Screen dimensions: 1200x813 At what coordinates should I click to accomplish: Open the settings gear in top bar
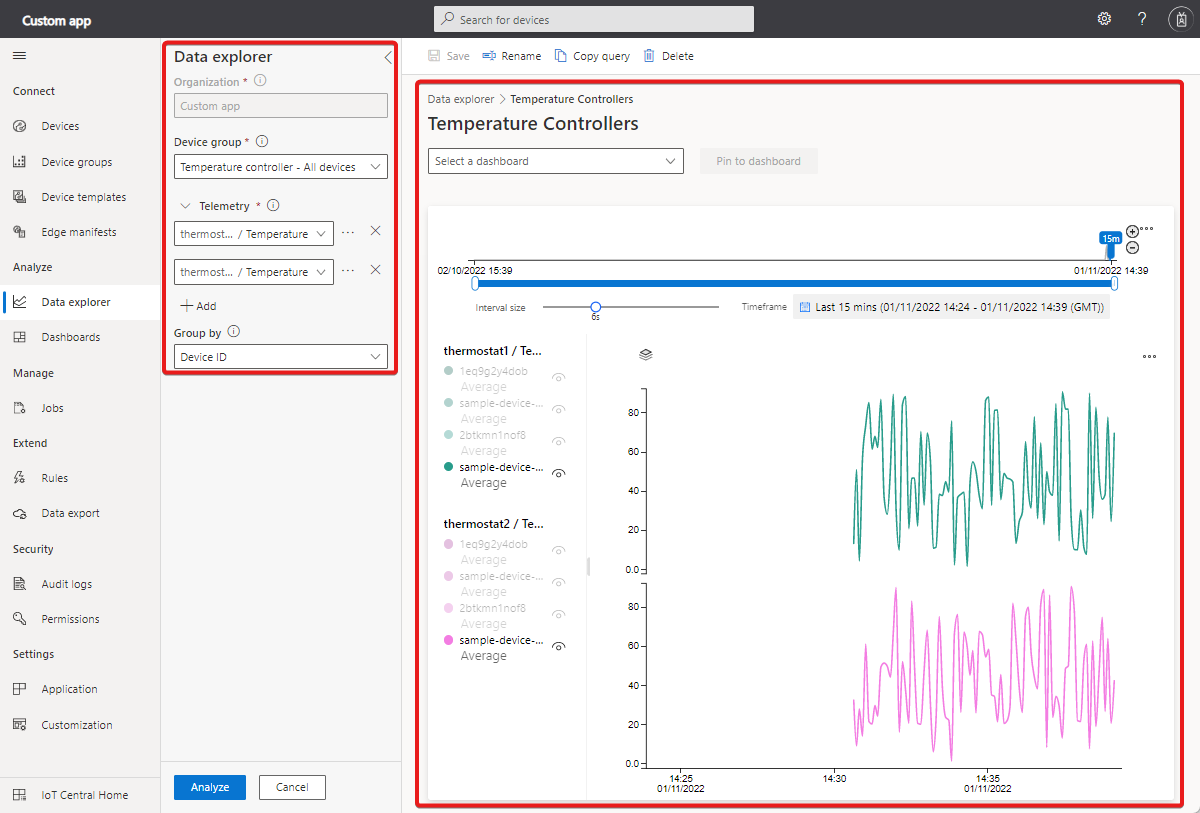1104,19
